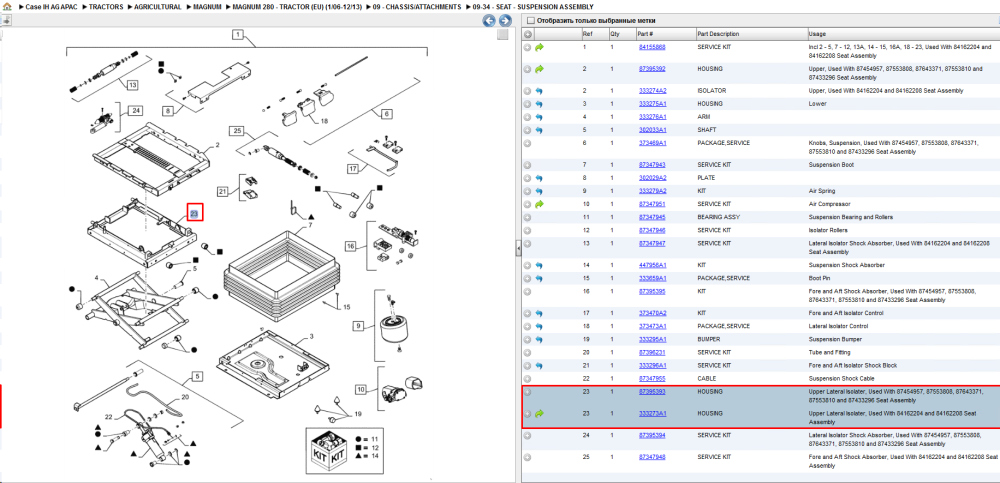Select callout 25 in the diagram
Screen dimensions: 1000x483
pyautogui.click(x=237, y=131)
